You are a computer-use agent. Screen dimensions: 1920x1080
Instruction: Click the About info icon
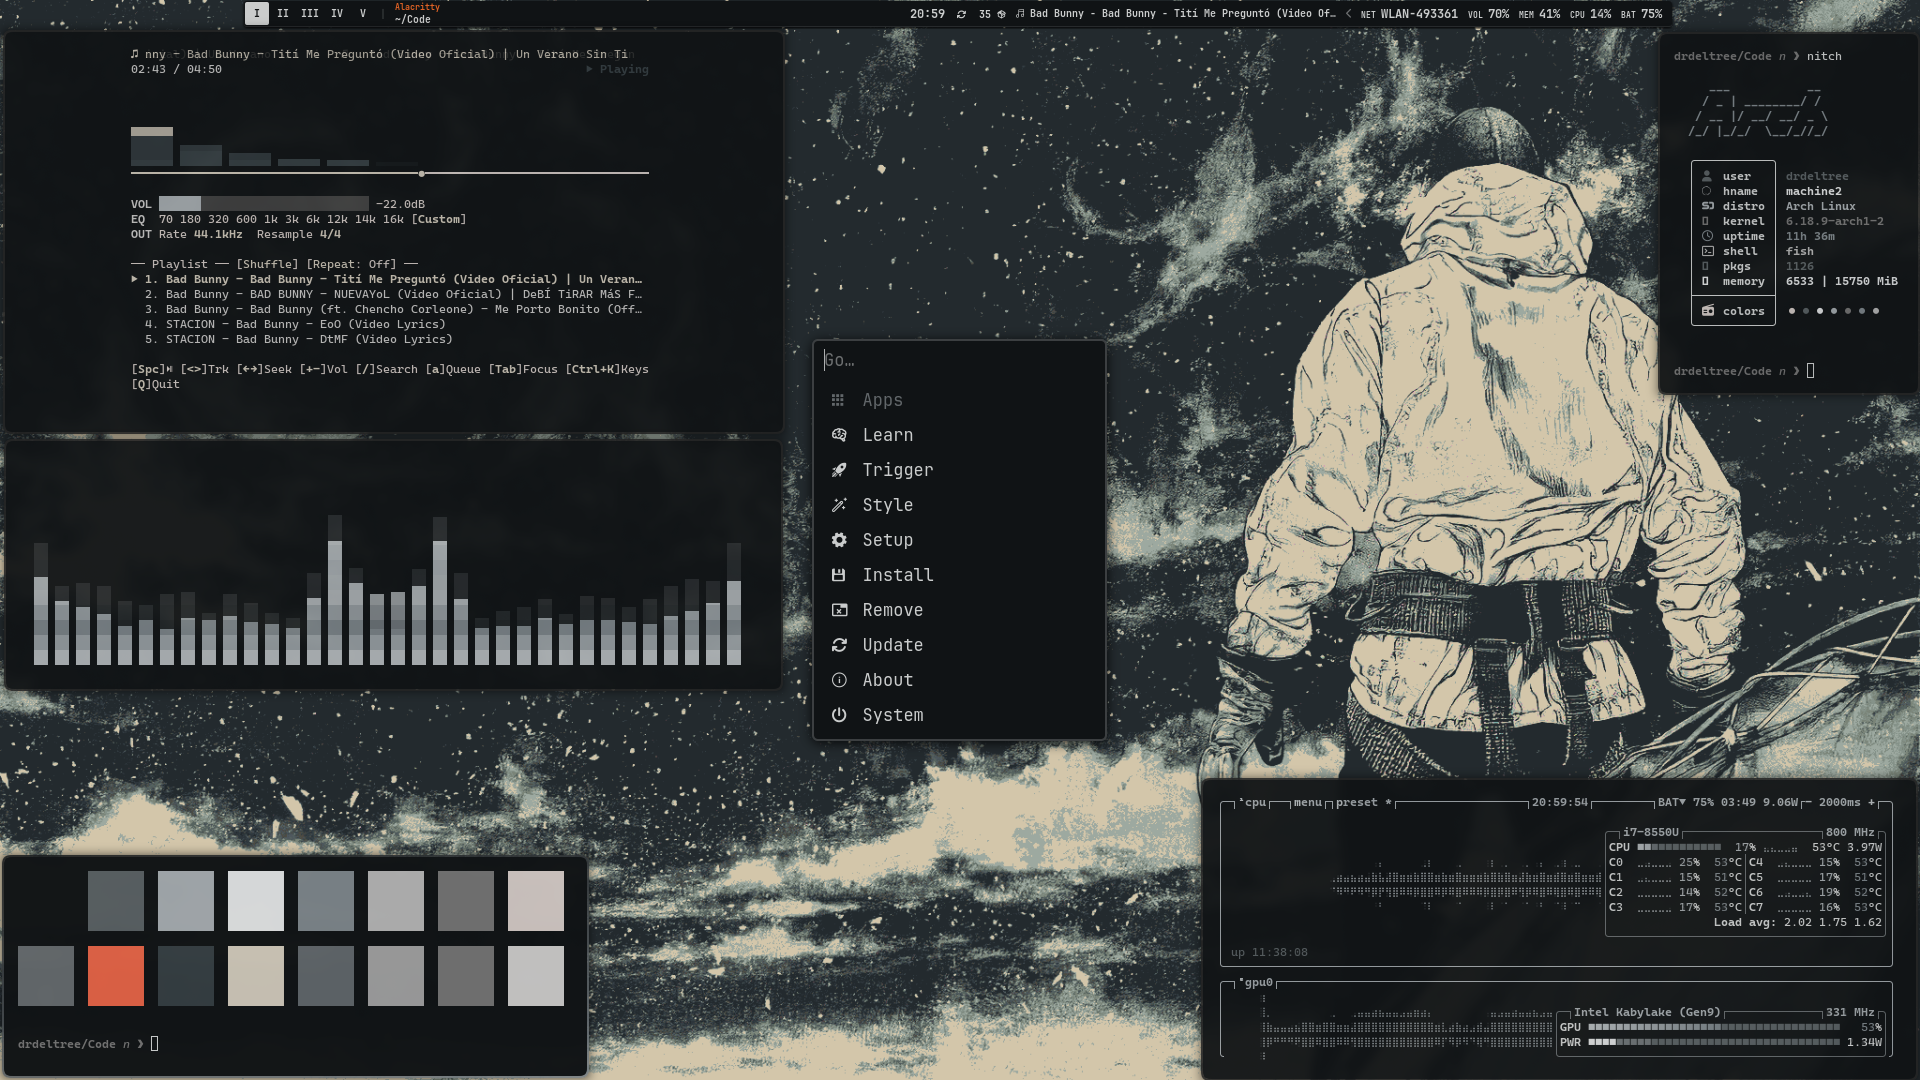[x=839, y=680]
